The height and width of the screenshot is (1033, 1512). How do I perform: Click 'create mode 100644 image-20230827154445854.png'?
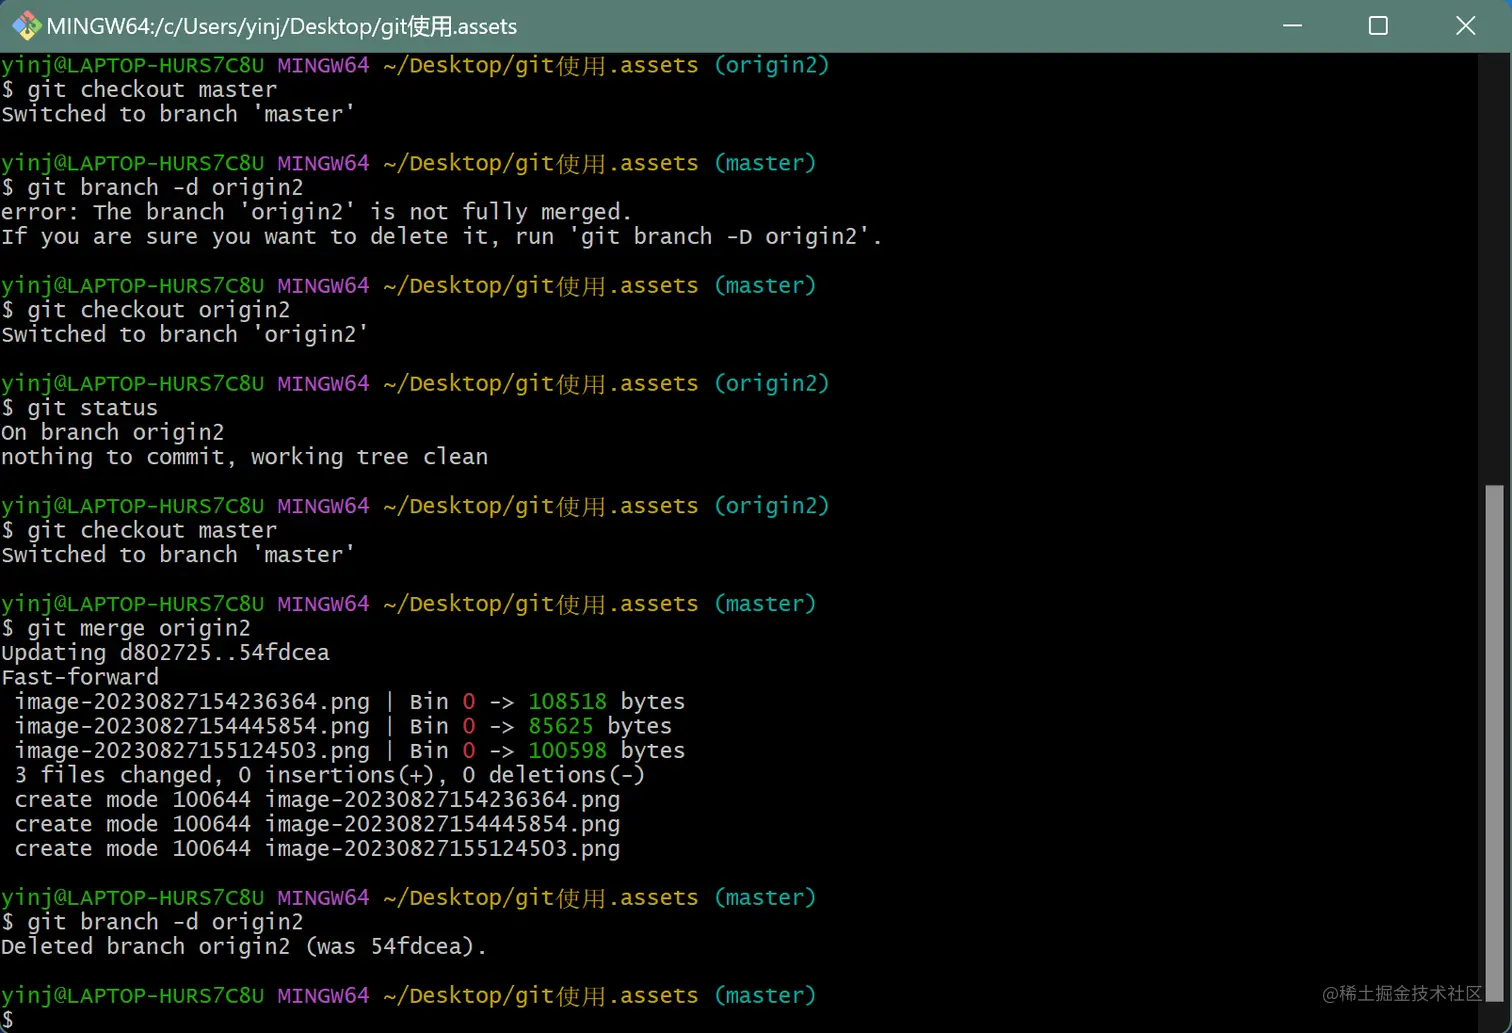click(x=317, y=824)
